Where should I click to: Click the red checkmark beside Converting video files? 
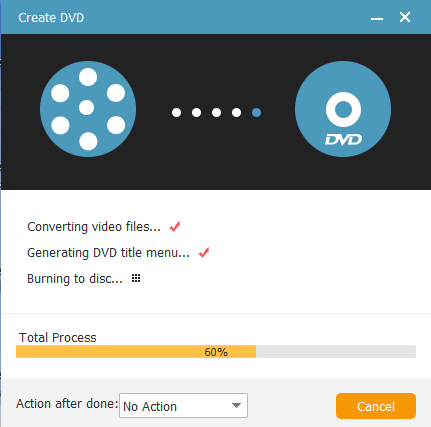tap(175, 227)
